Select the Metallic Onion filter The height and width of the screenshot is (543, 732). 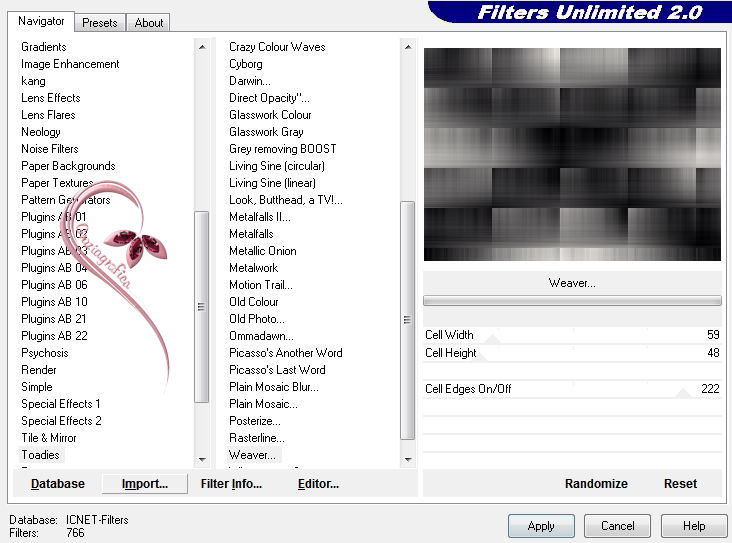262,251
